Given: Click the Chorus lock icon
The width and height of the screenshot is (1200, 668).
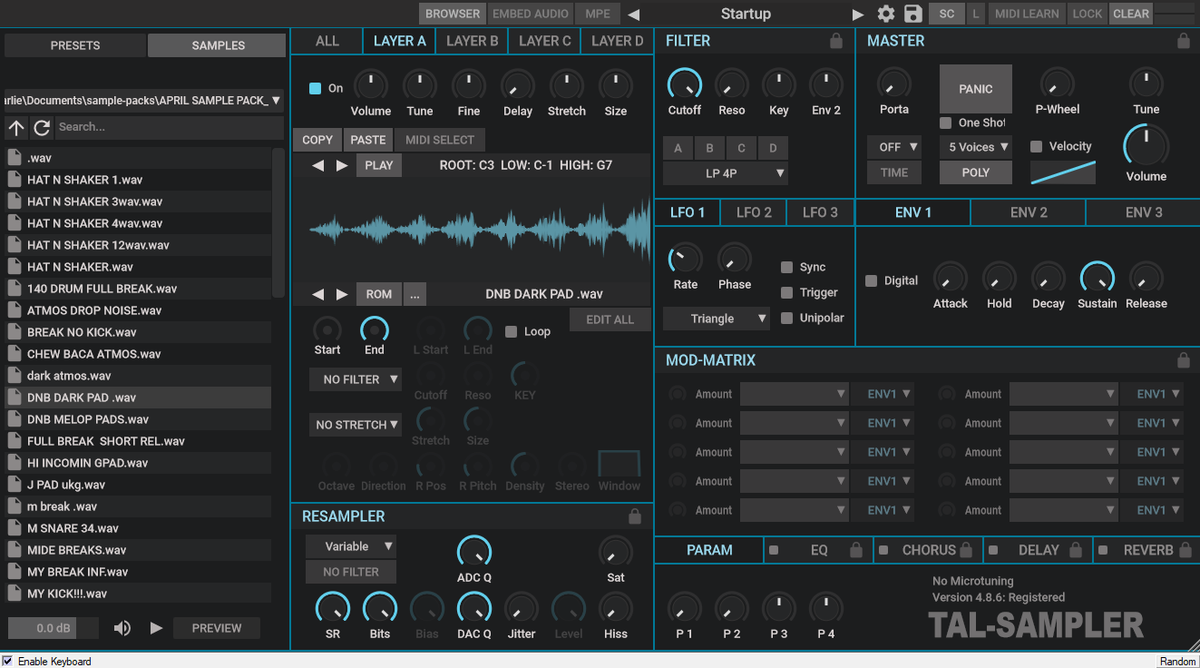Looking at the screenshot, I should (965, 550).
